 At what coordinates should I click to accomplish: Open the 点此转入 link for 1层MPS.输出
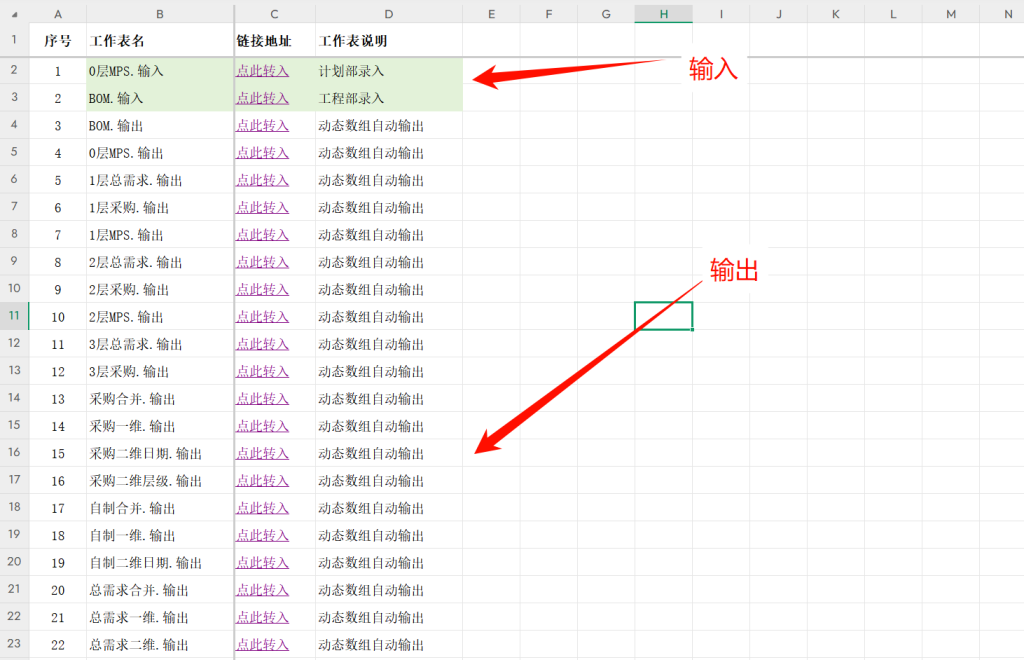[262, 235]
